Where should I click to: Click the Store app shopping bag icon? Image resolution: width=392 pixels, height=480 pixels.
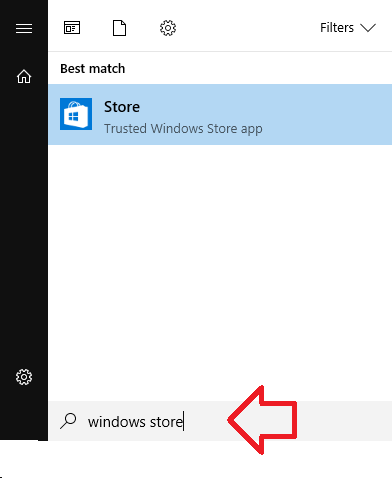(x=76, y=114)
